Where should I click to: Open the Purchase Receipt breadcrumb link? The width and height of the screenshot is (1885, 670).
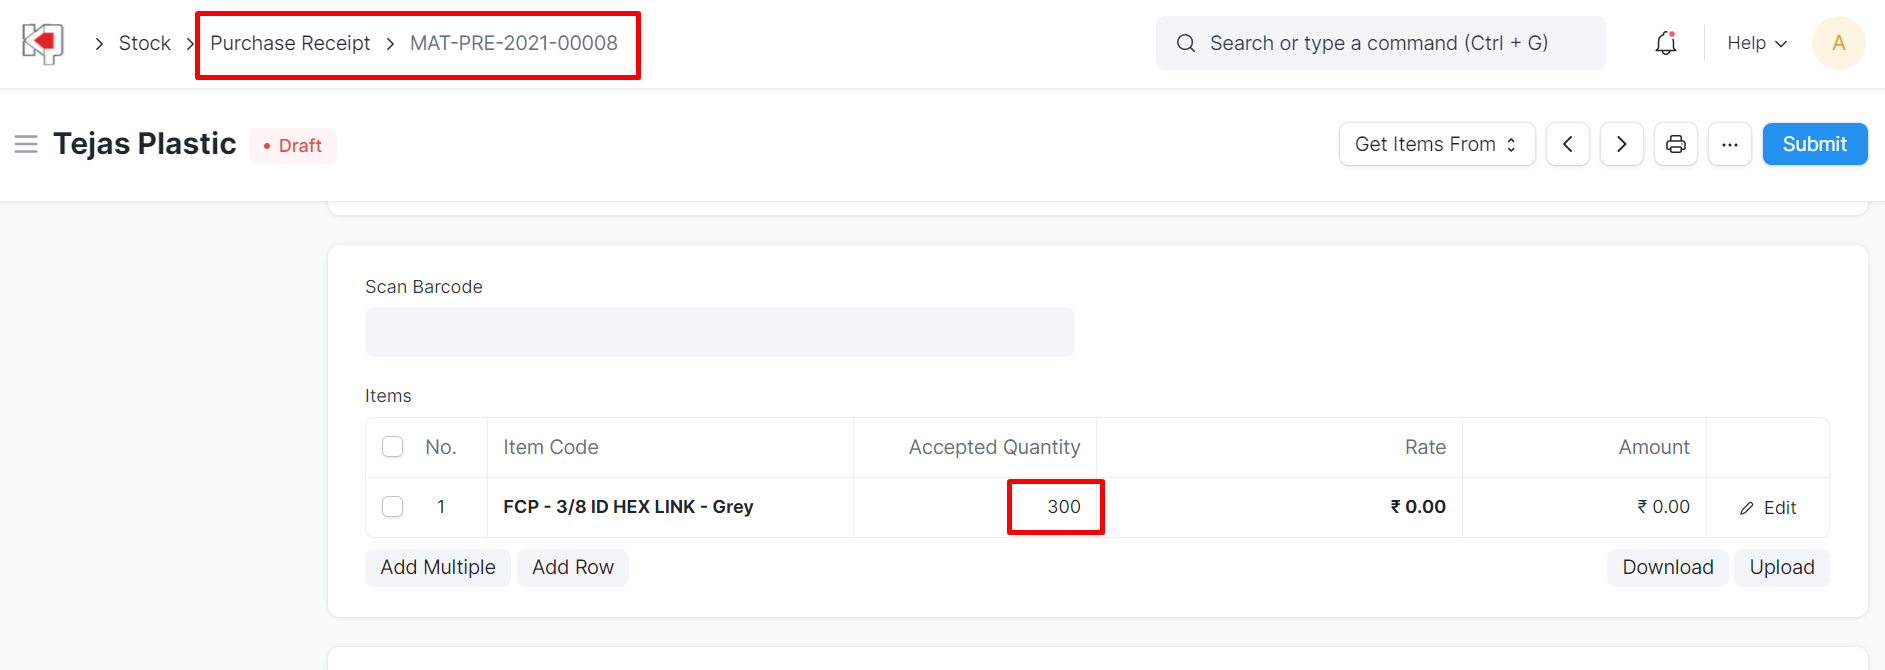(x=290, y=43)
